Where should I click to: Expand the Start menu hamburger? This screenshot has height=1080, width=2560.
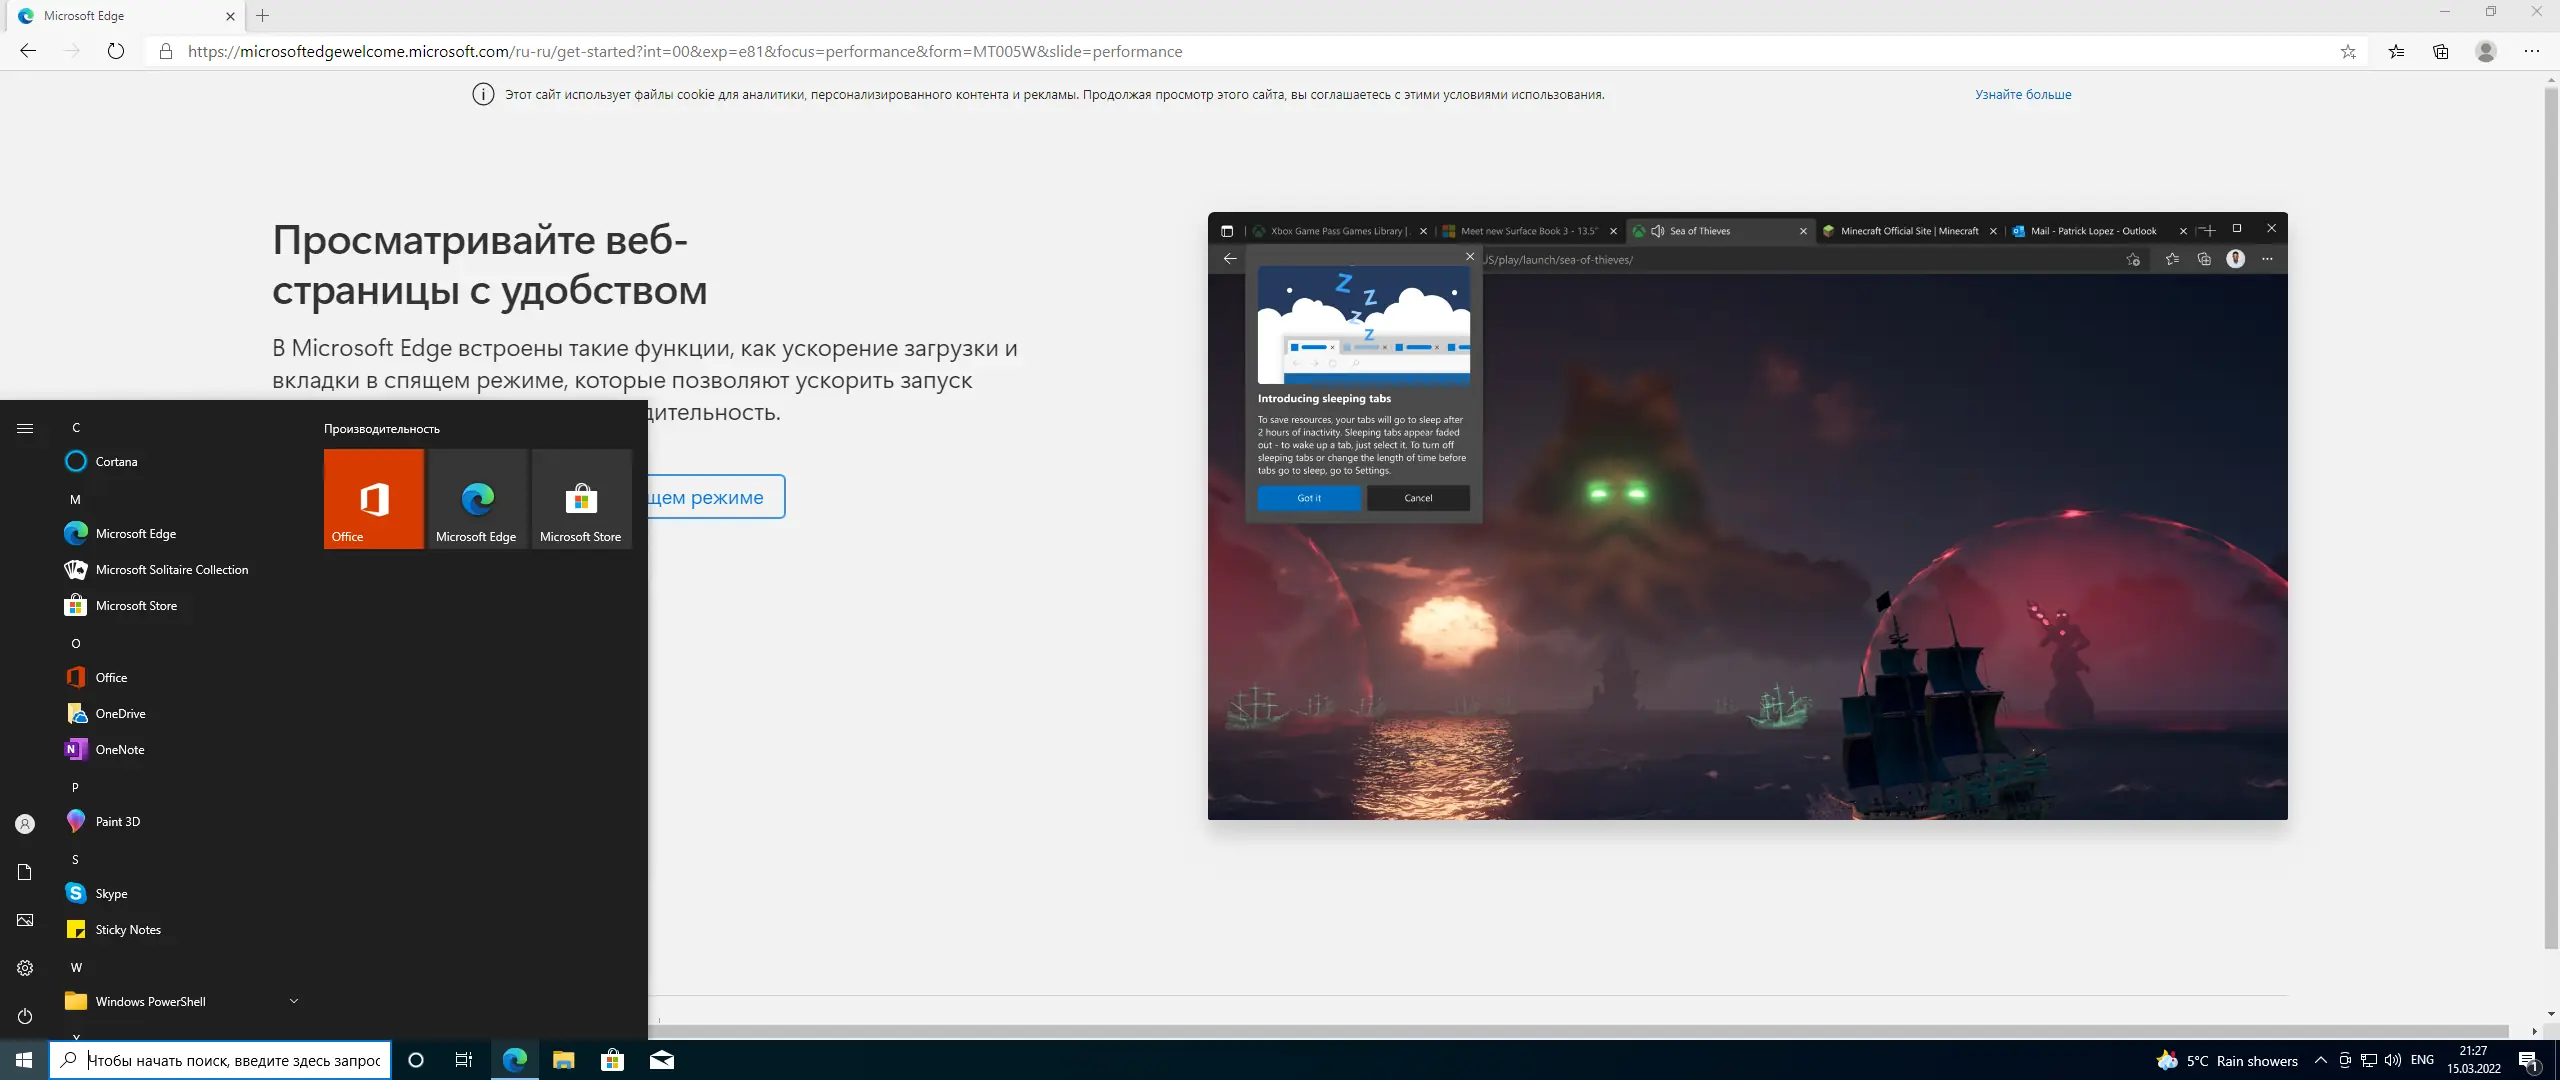[x=25, y=428]
